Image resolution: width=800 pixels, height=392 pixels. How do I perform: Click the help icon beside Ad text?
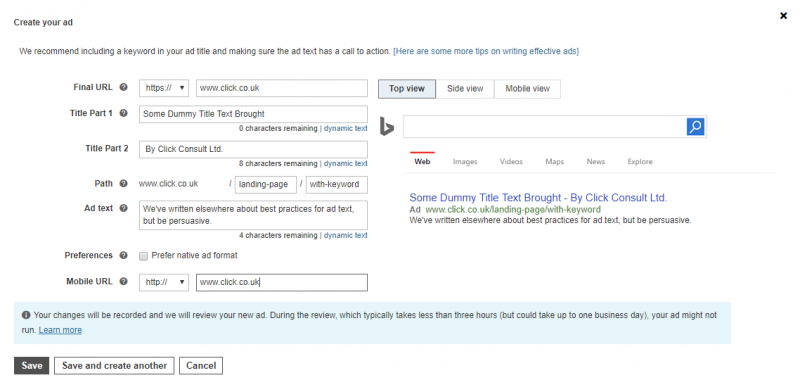pos(123,208)
